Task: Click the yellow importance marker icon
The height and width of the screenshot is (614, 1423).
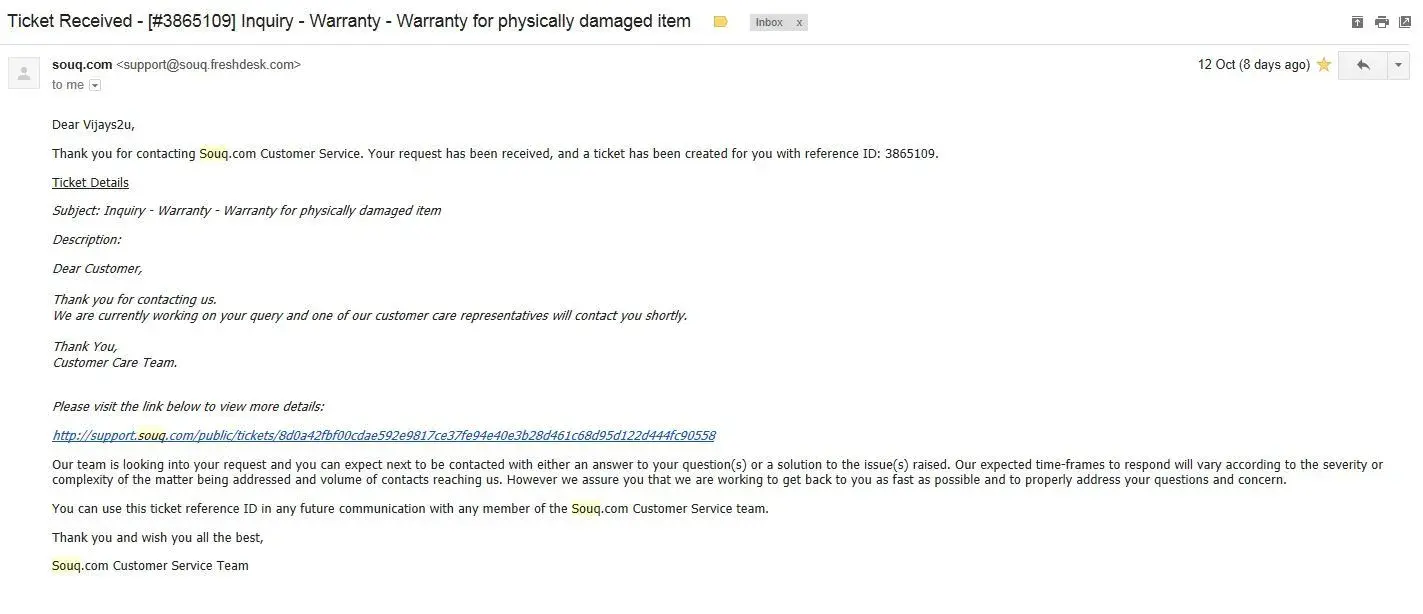Action: pos(720,22)
